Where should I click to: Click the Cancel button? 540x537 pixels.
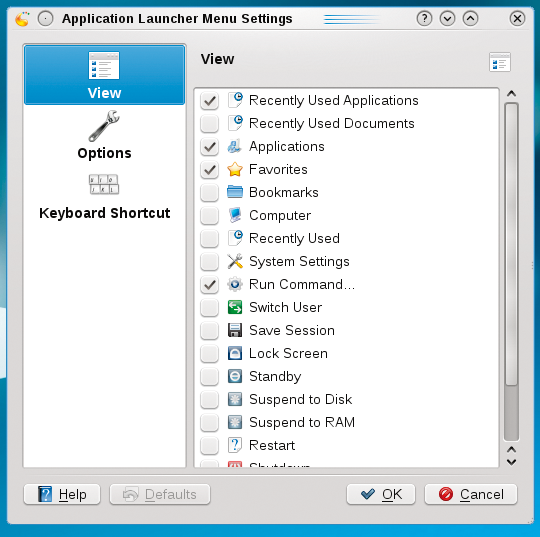[471, 494]
